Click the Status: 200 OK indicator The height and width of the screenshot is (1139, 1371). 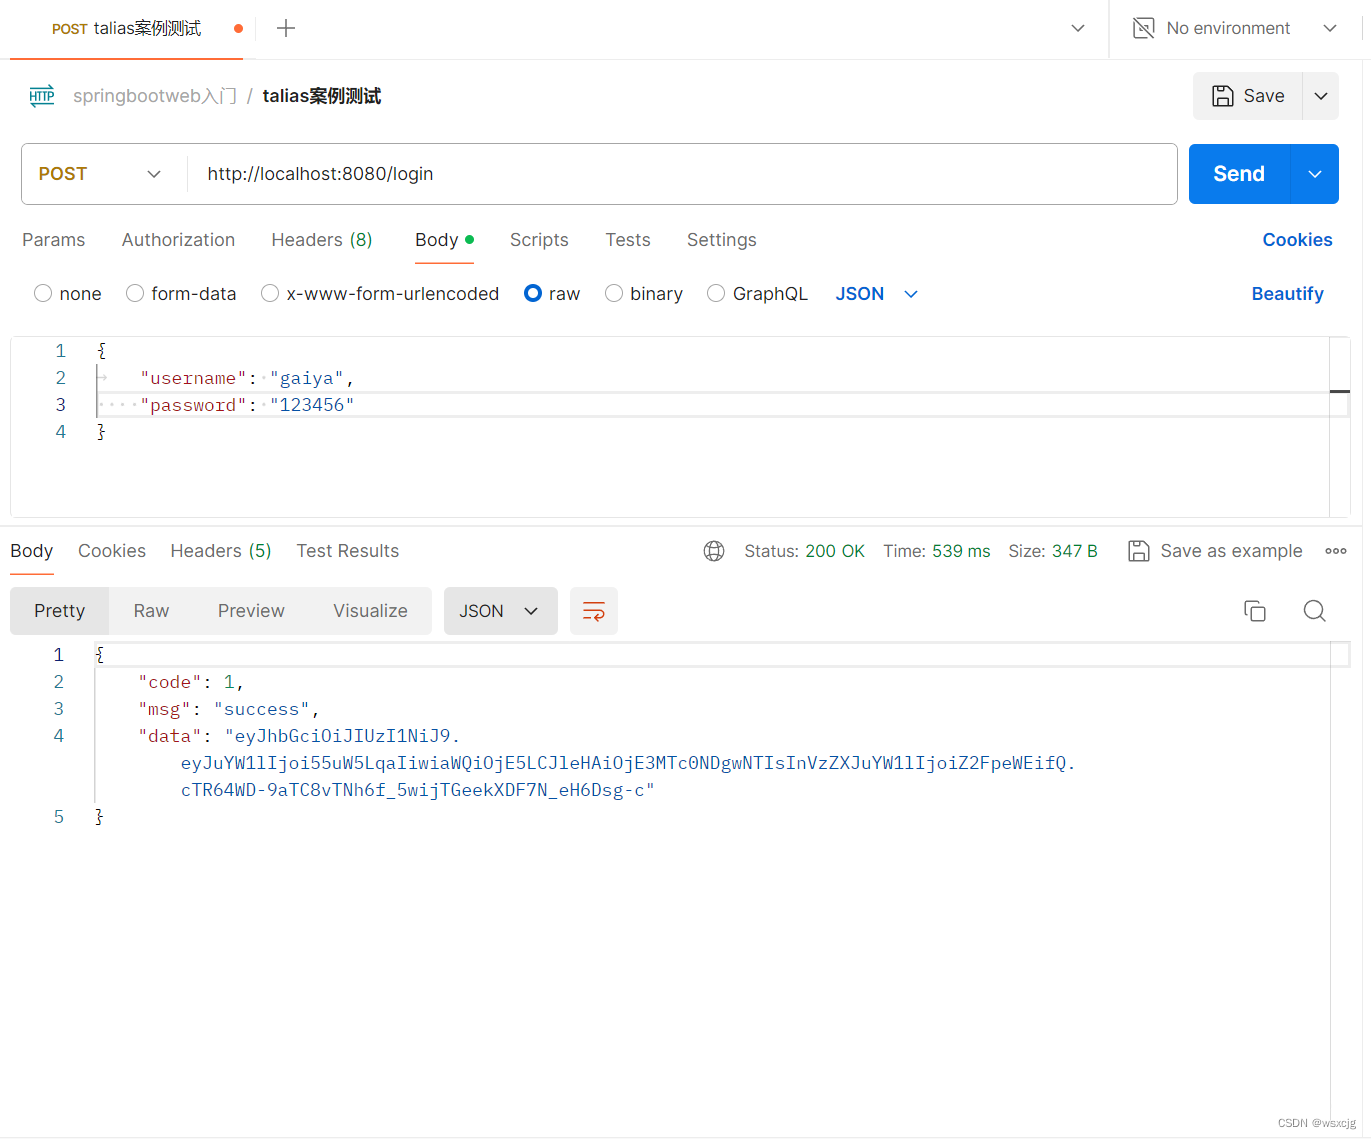(x=805, y=551)
